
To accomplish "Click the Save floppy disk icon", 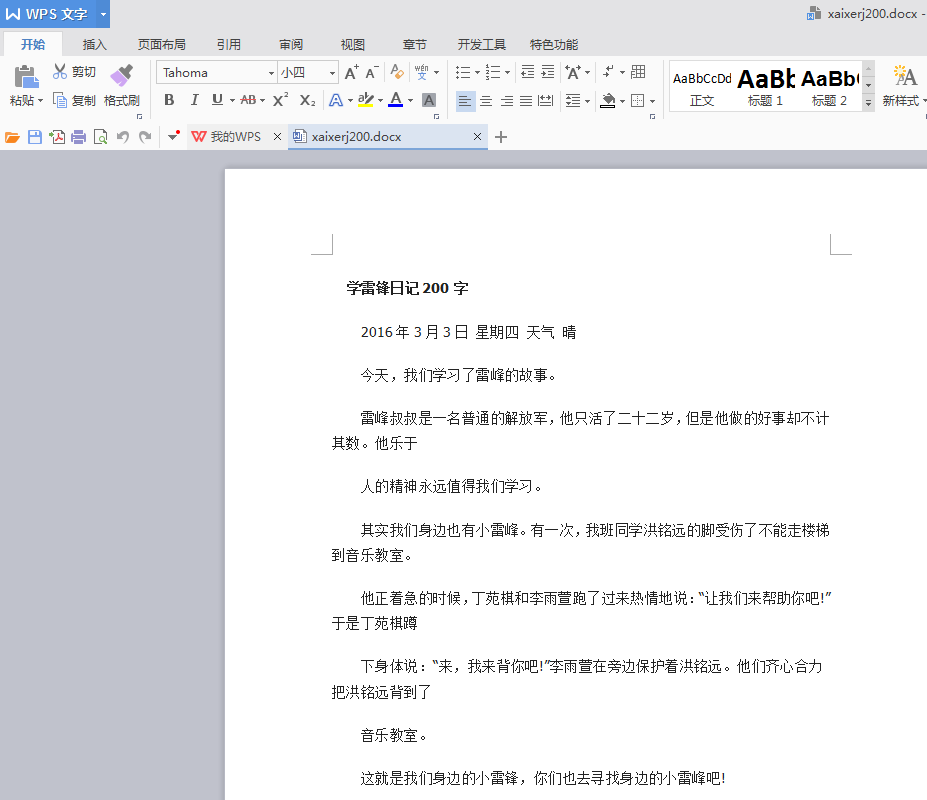I will pos(35,137).
